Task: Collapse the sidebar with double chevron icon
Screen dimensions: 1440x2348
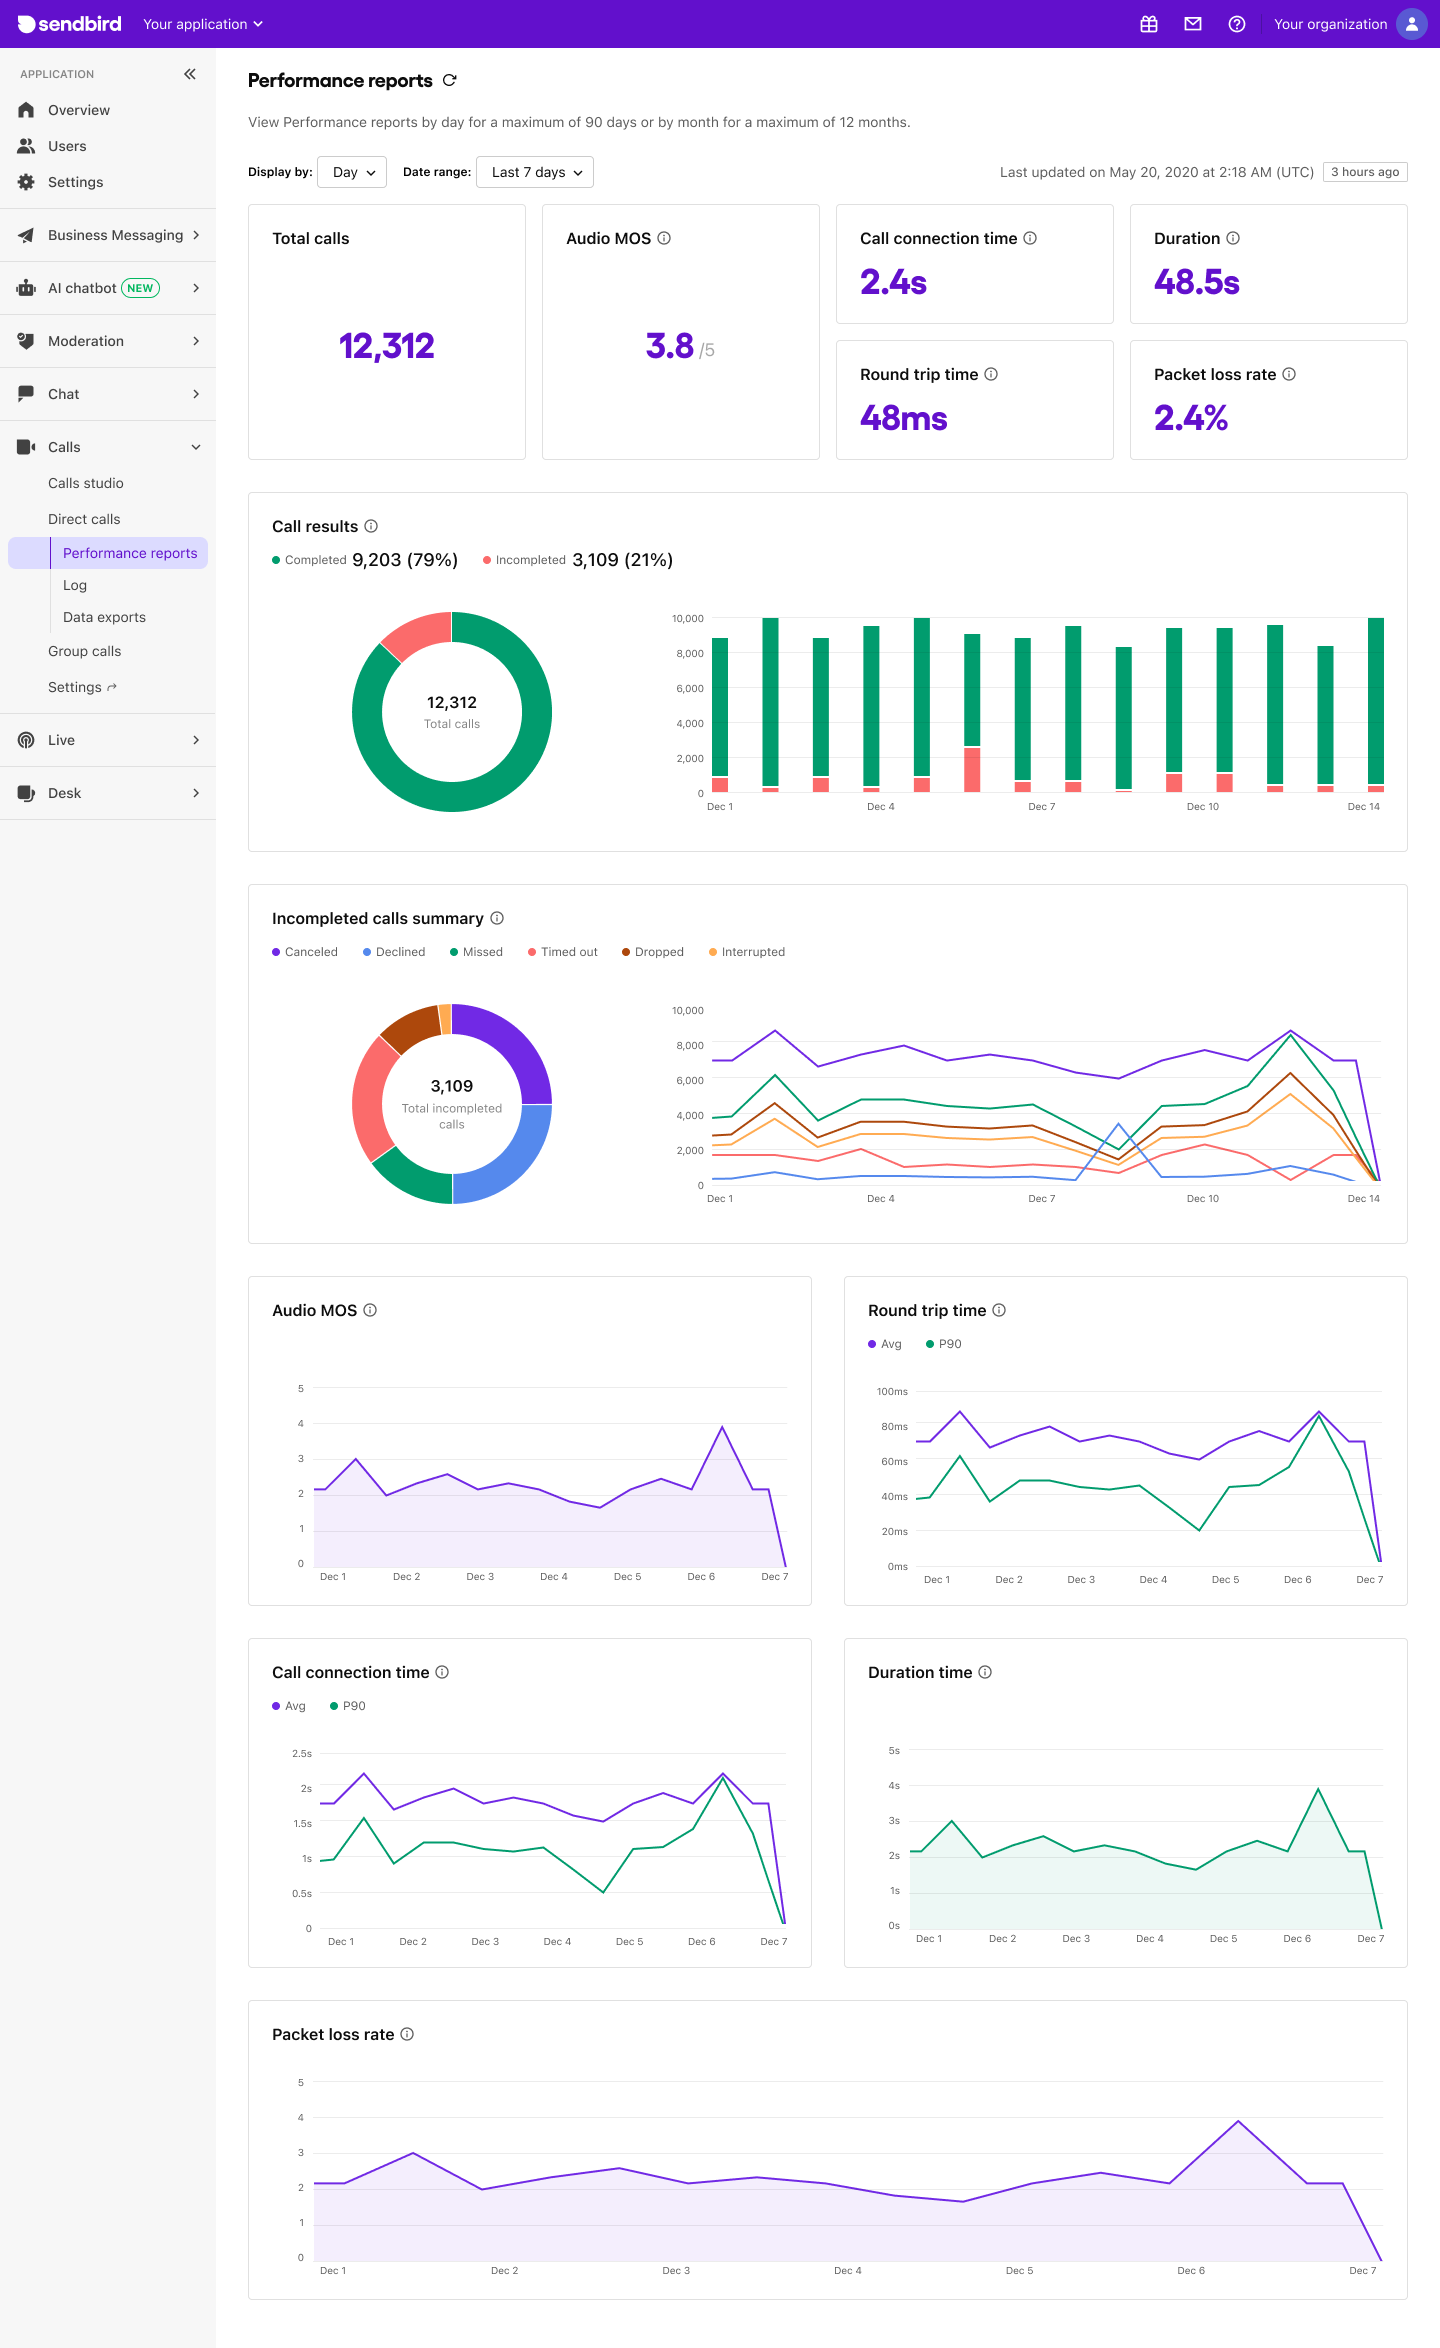Action: (x=190, y=74)
